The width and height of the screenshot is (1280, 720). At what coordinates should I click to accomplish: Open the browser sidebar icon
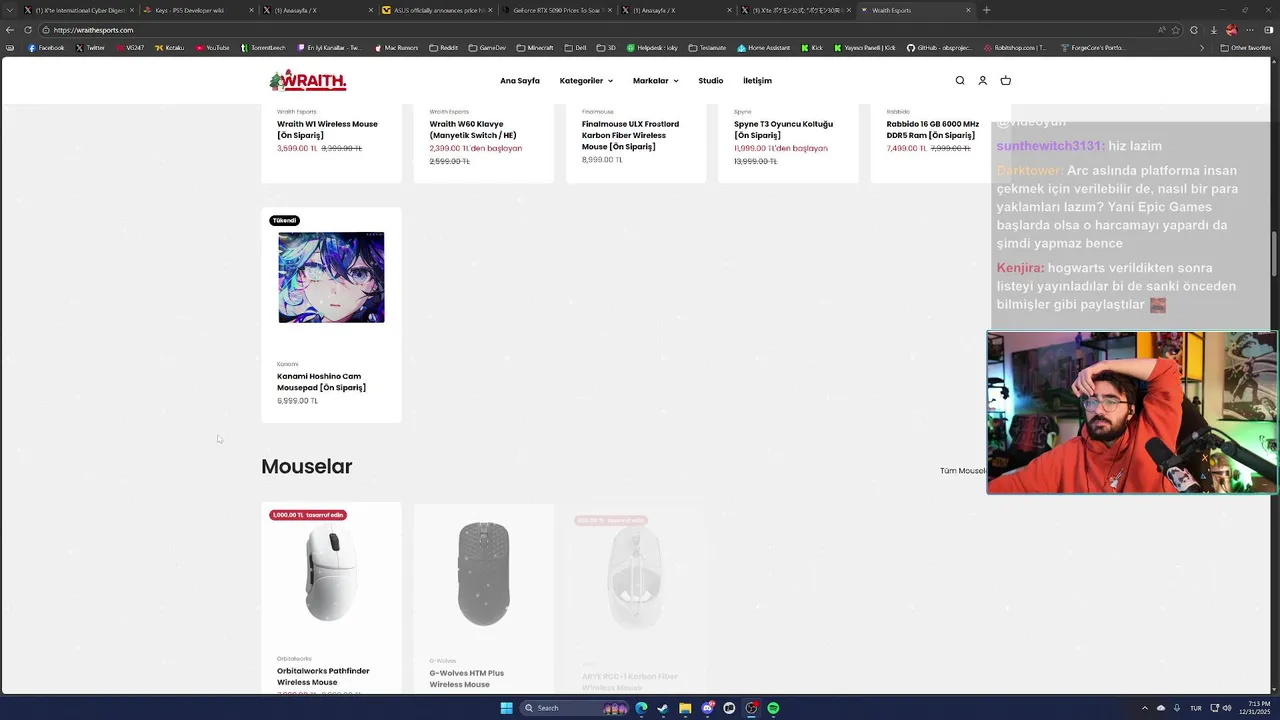coord(1270,30)
